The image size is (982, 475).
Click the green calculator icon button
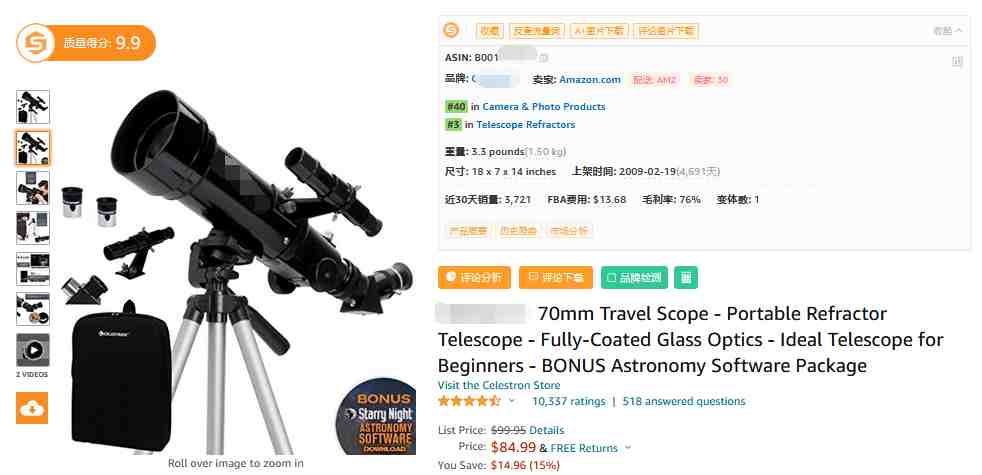[x=686, y=278]
